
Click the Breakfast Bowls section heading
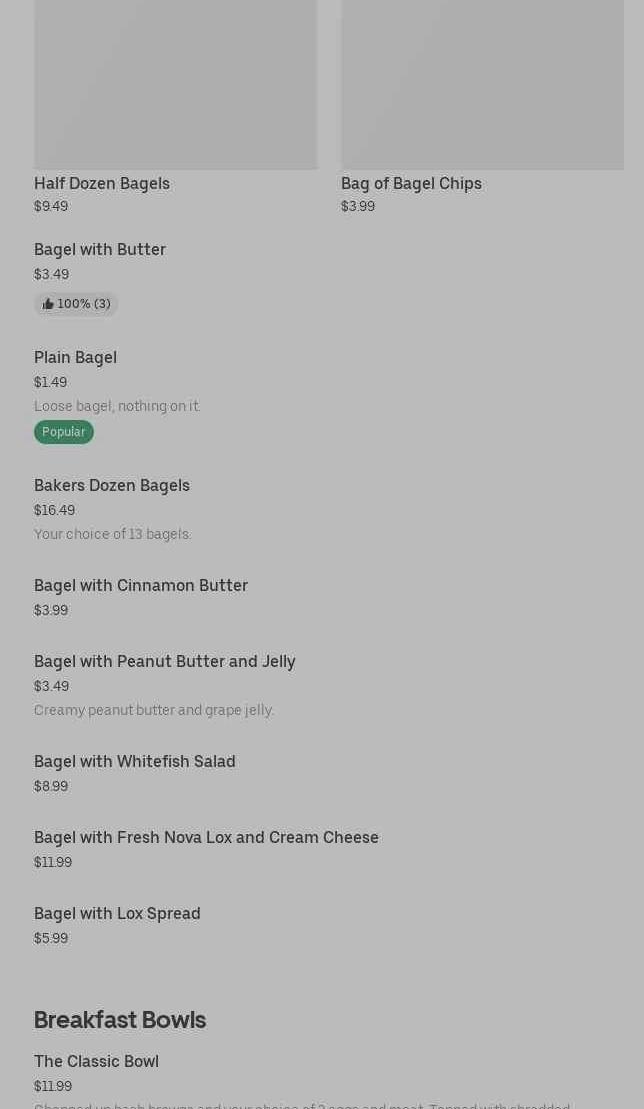coord(120,1019)
